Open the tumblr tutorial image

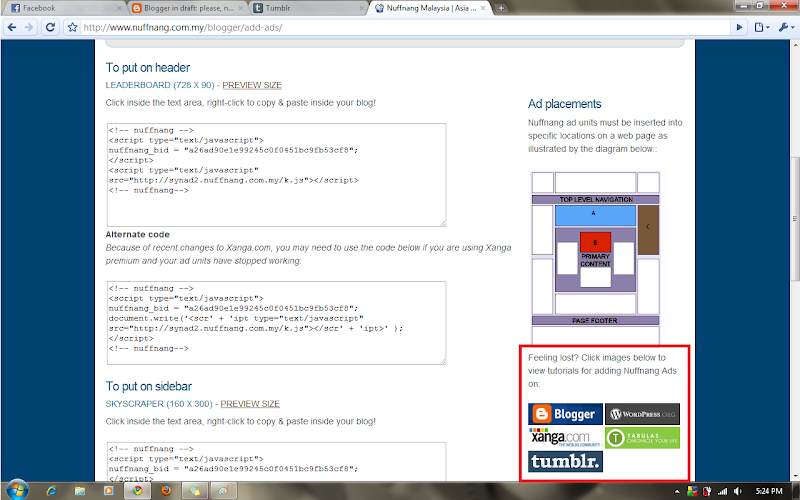(565, 461)
